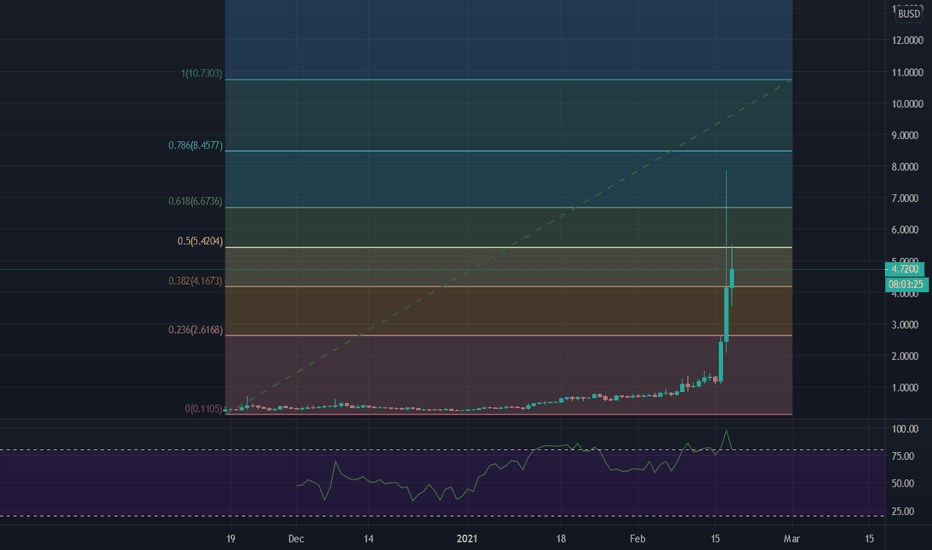Click the 14 date label on time axis
The image size is (932, 550).
[x=369, y=539]
